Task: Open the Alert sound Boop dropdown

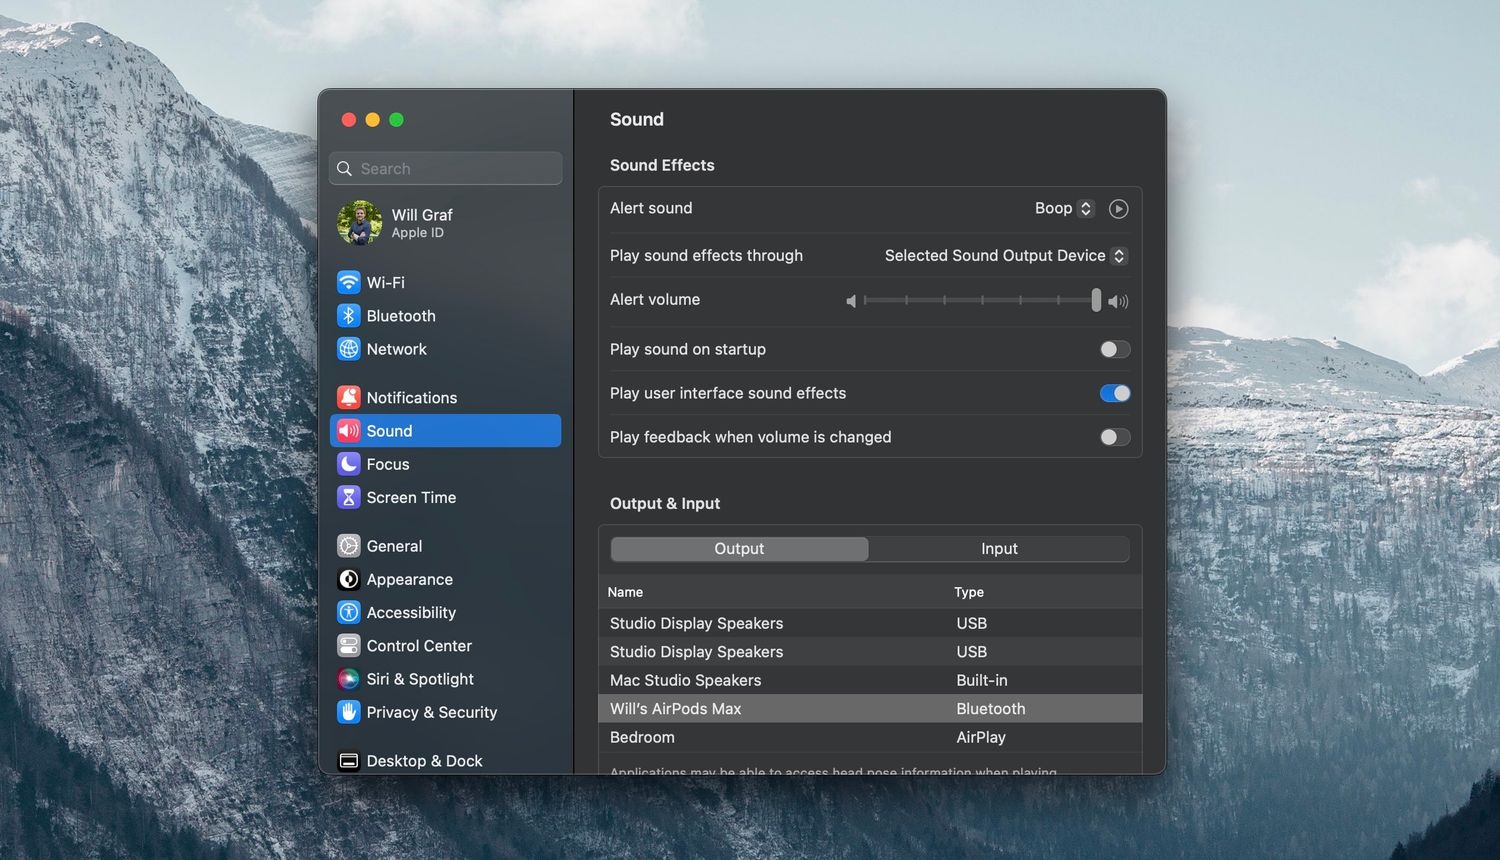Action: click(1064, 208)
